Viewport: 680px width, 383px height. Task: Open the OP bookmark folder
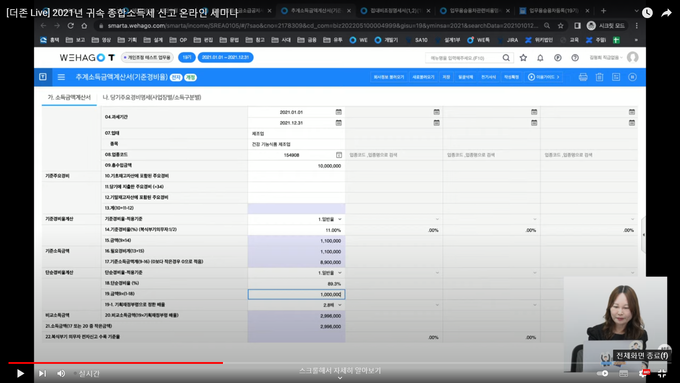[179, 40]
